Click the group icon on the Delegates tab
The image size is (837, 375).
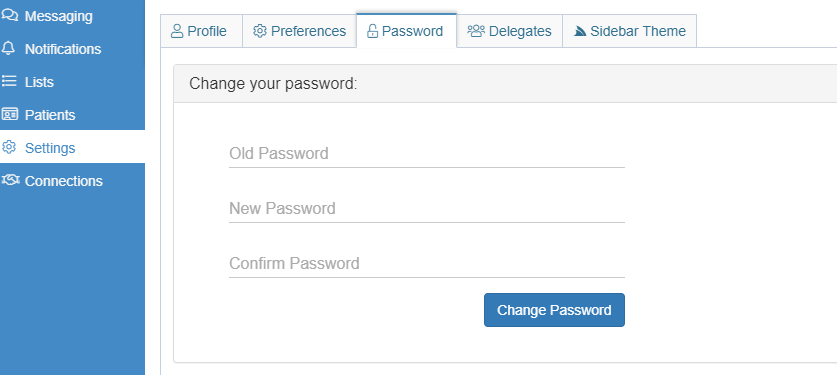[476, 31]
